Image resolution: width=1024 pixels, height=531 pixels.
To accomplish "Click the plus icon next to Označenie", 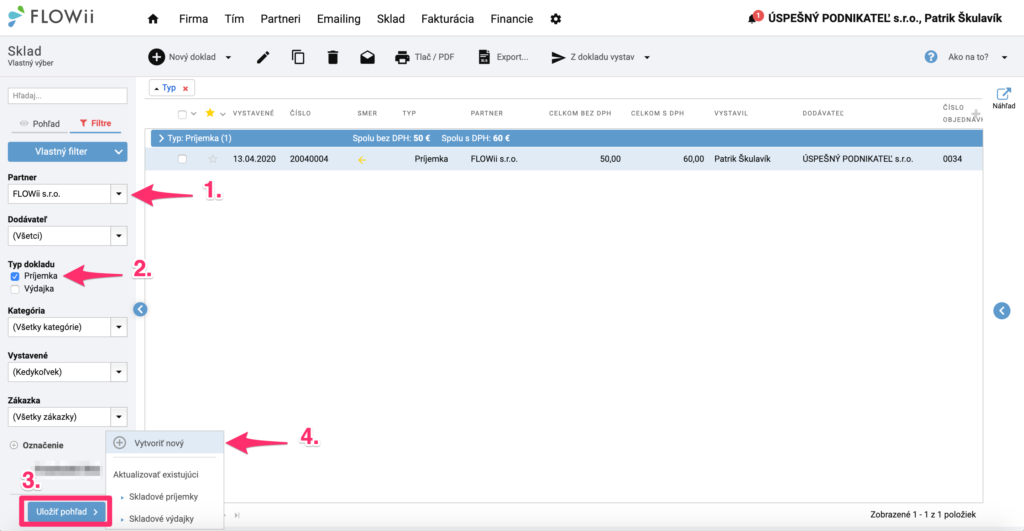I will (x=14, y=445).
